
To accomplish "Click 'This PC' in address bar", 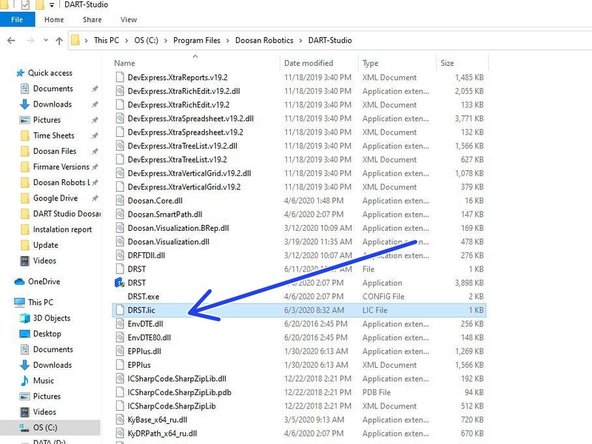I will point(106,40).
